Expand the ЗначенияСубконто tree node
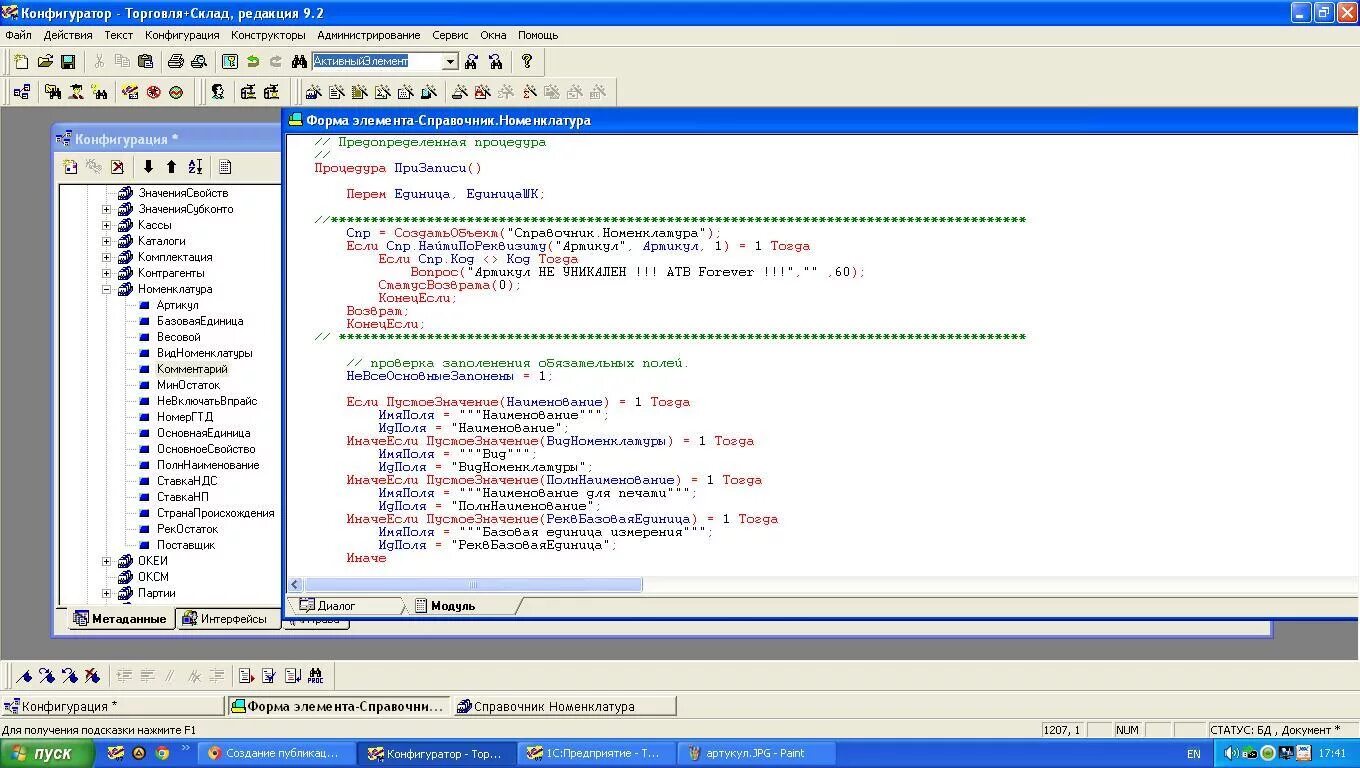This screenshot has height=768, width=1360. click(x=107, y=209)
